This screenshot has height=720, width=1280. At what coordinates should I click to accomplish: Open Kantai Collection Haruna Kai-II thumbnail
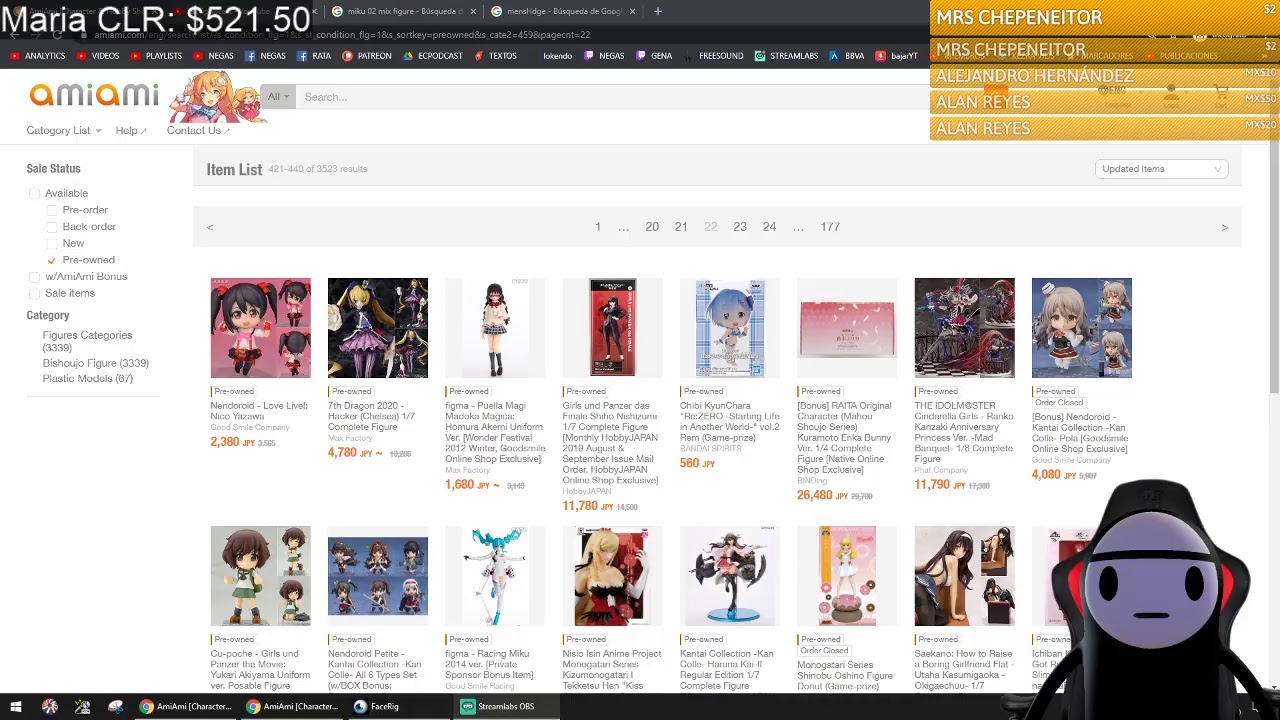pos(730,576)
